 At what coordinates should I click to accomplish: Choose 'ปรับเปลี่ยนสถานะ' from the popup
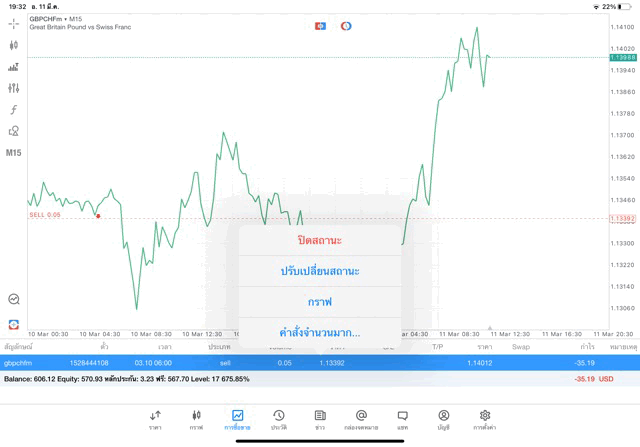point(320,271)
